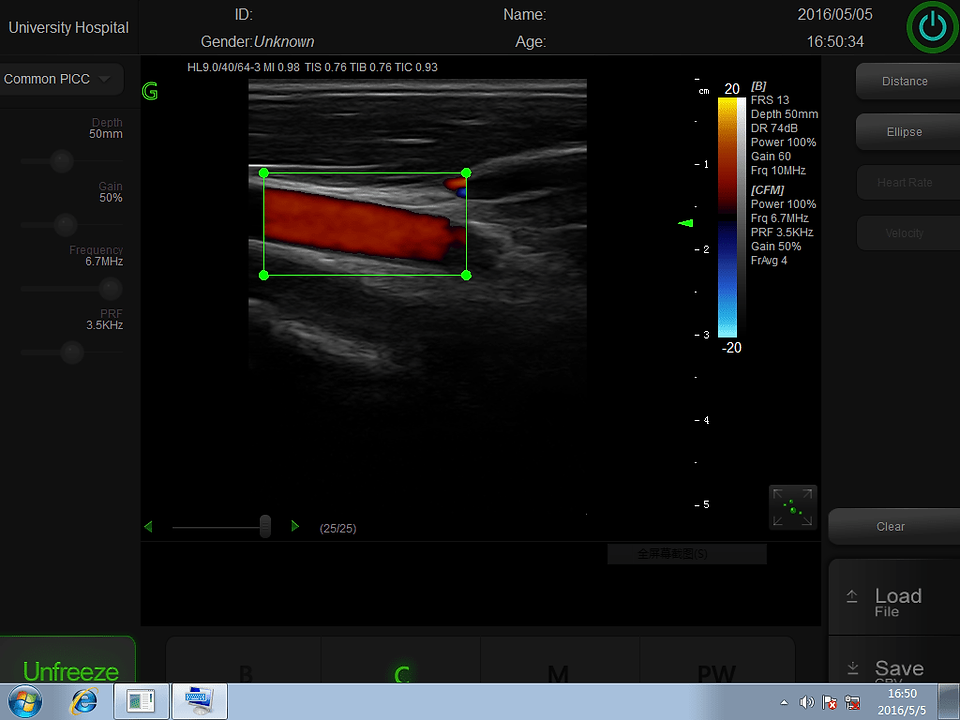This screenshot has width=960, height=720.
Task: Click top-right handle of color ROI box
Action: pyautogui.click(x=466, y=173)
